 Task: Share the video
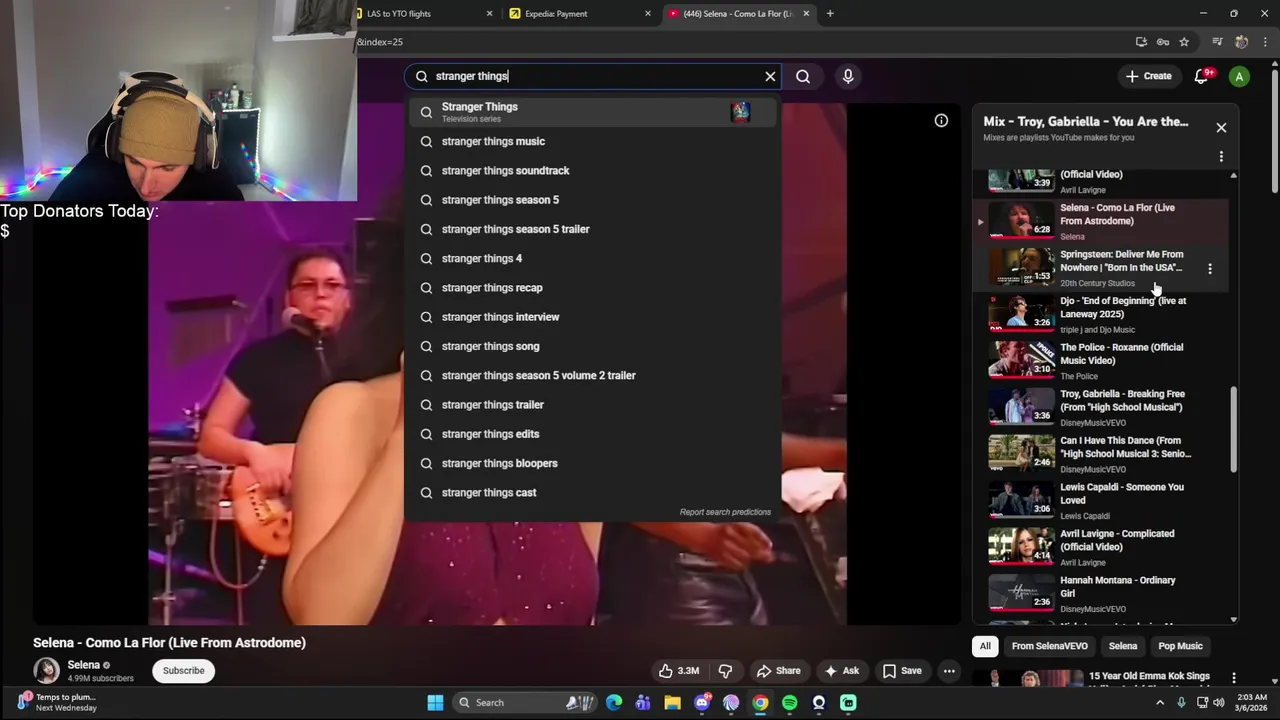778,671
